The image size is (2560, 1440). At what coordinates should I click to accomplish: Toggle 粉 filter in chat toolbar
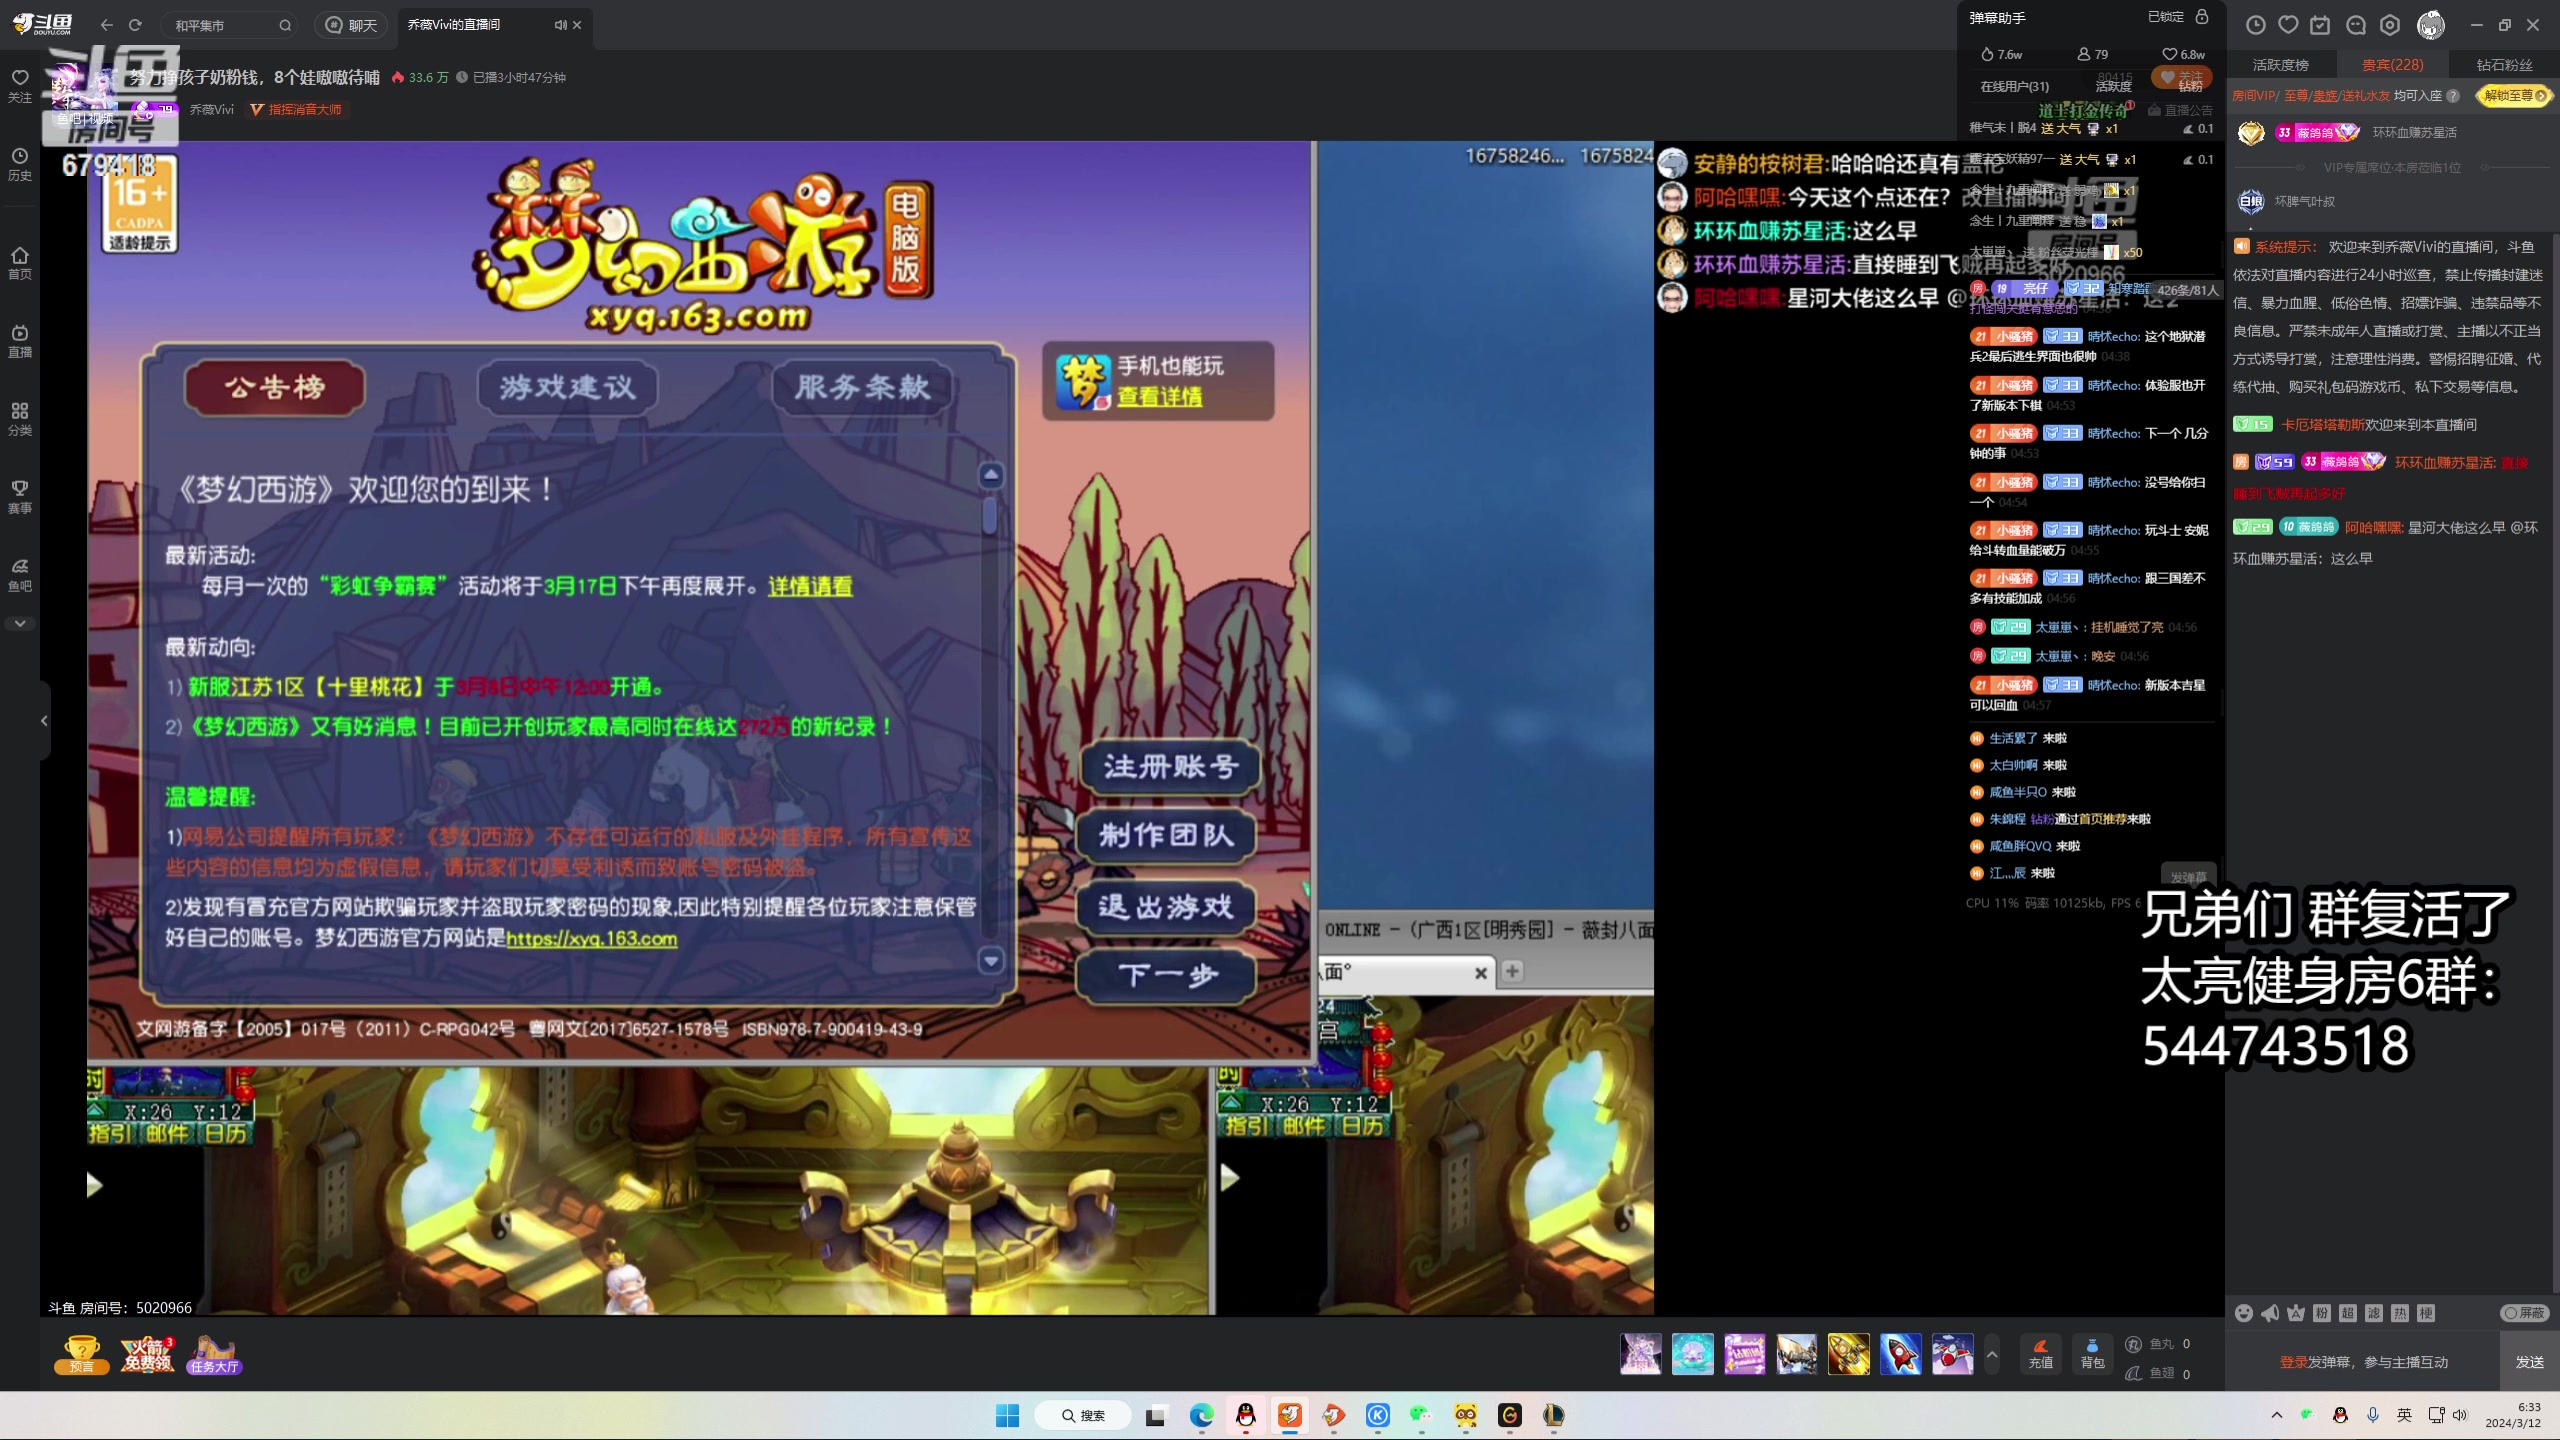point(2322,1313)
